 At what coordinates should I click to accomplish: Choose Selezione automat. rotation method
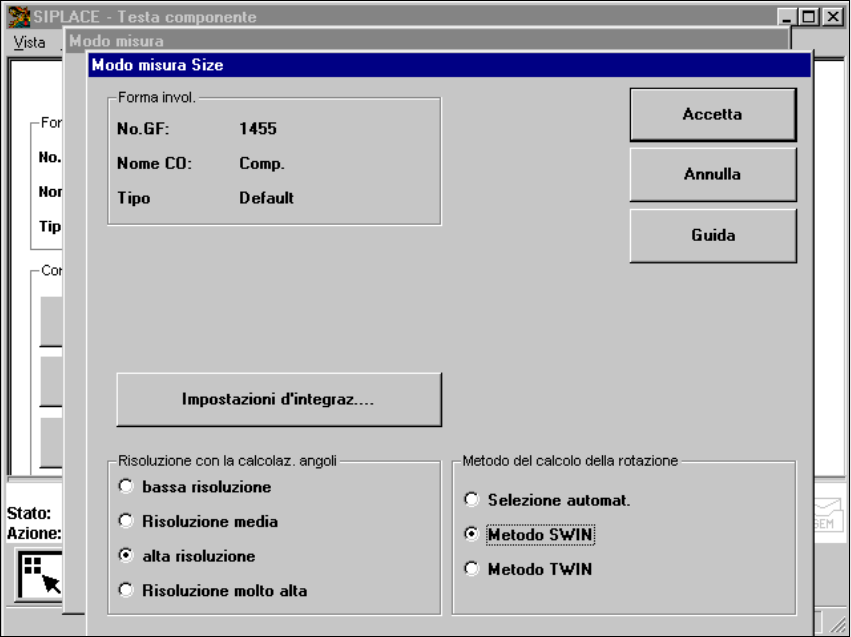coord(472,500)
